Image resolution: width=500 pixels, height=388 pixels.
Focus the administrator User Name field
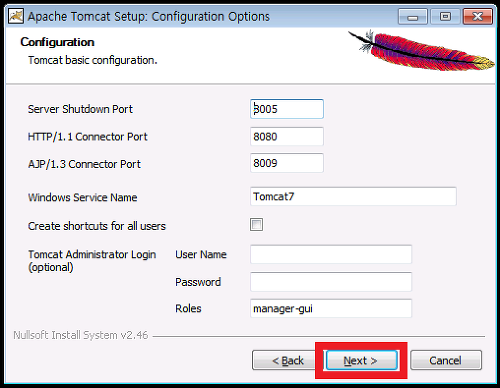point(331,254)
